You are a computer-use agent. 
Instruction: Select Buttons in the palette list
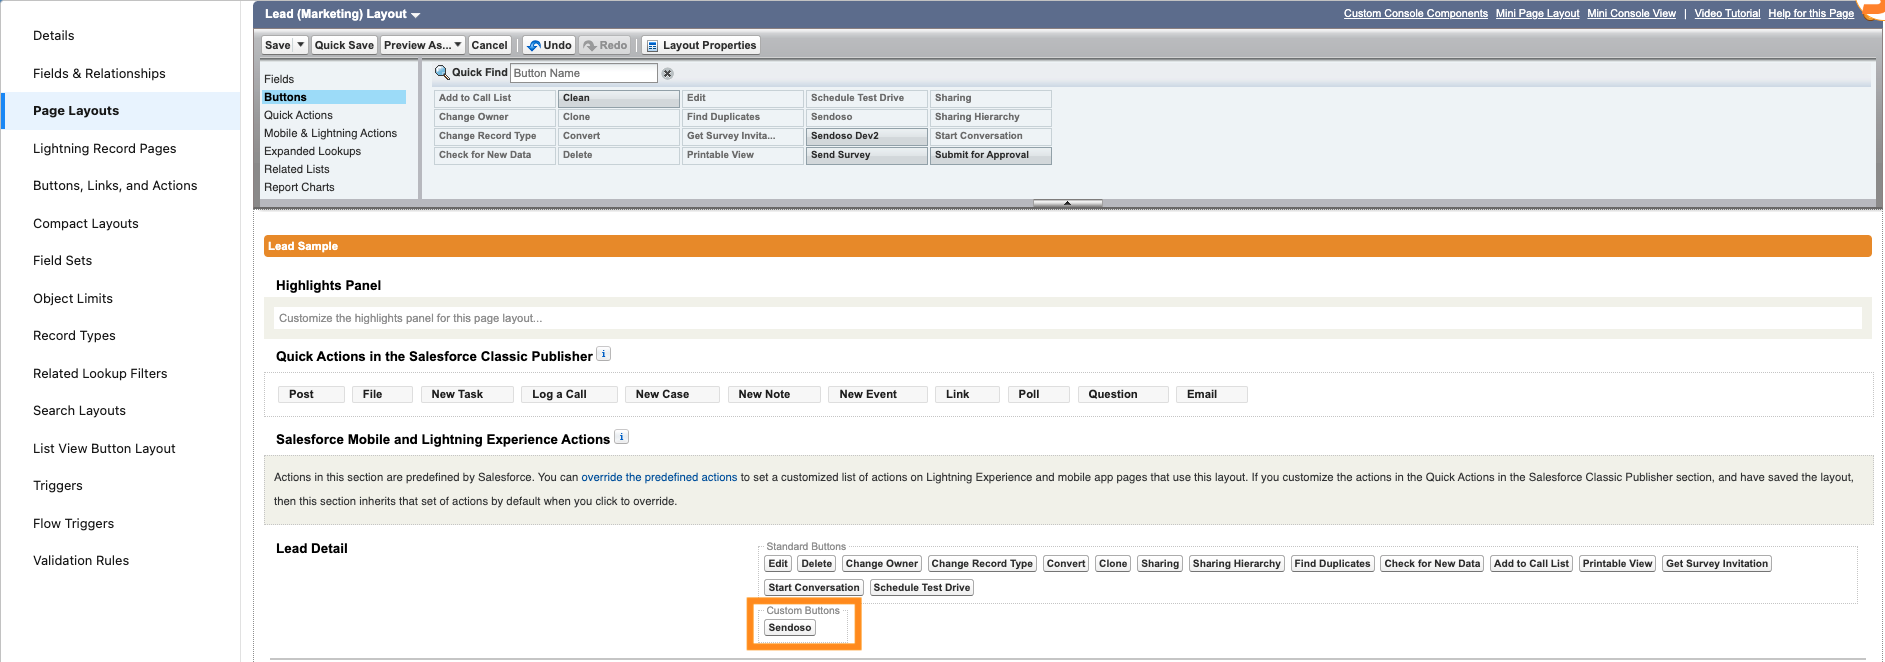[x=334, y=97]
